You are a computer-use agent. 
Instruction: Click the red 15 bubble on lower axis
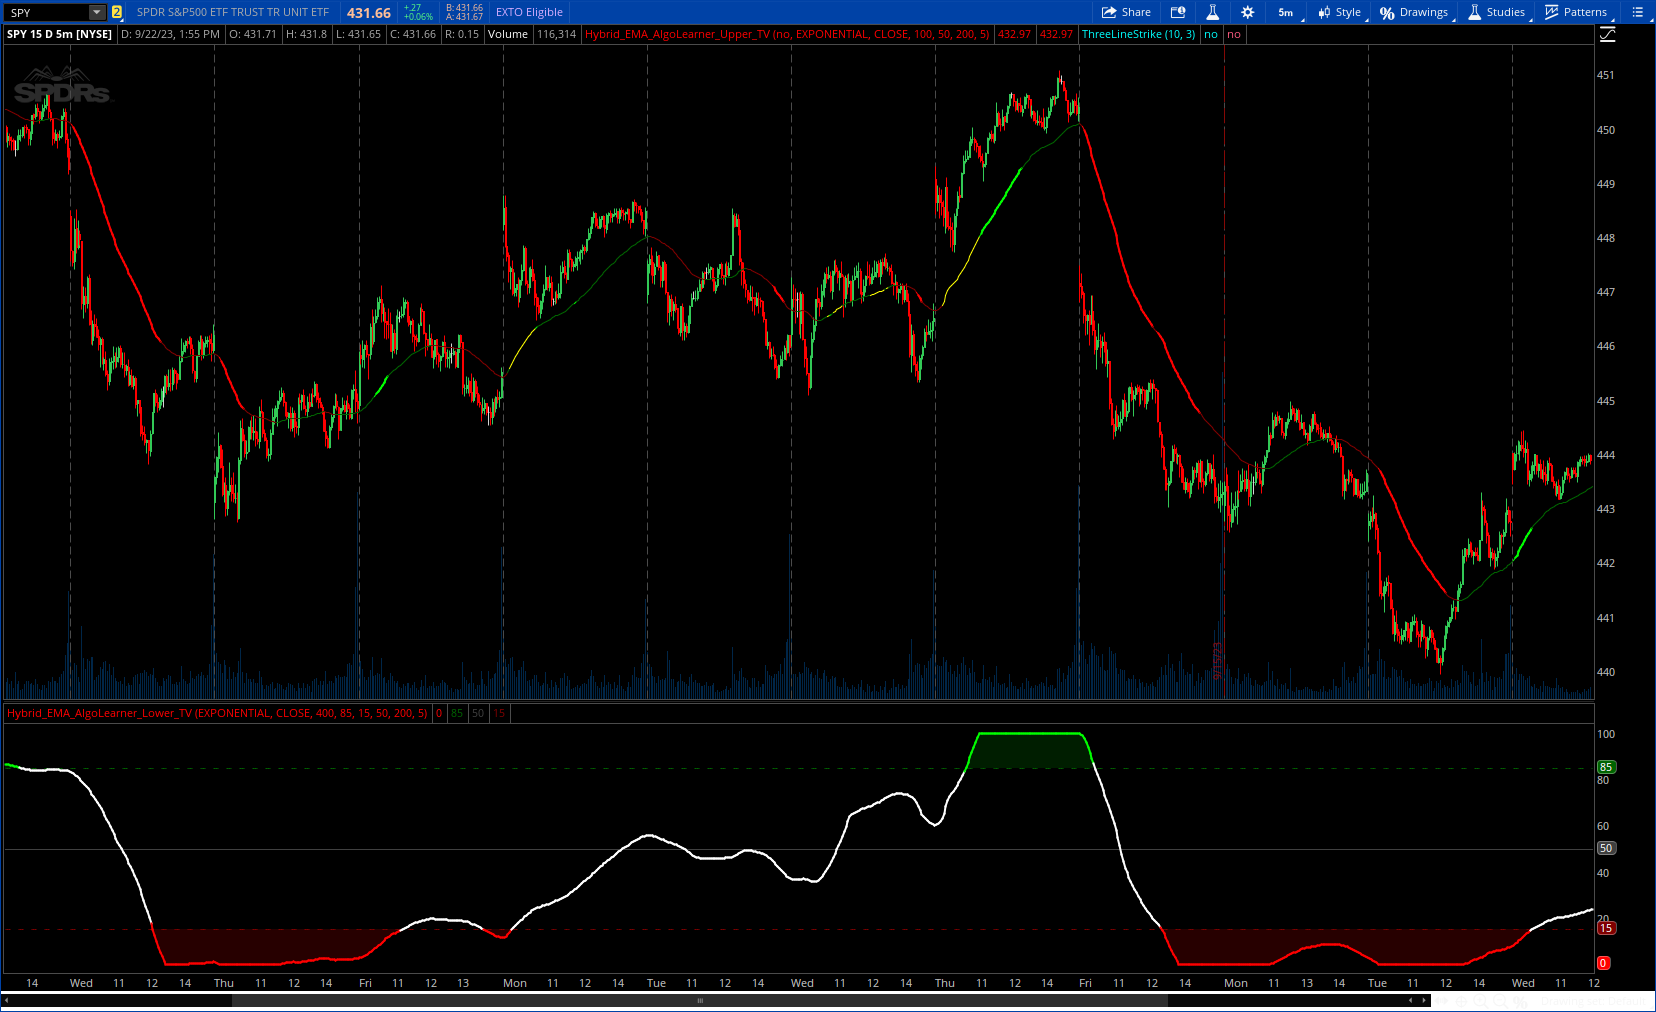pyautogui.click(x=1606, y=928)
